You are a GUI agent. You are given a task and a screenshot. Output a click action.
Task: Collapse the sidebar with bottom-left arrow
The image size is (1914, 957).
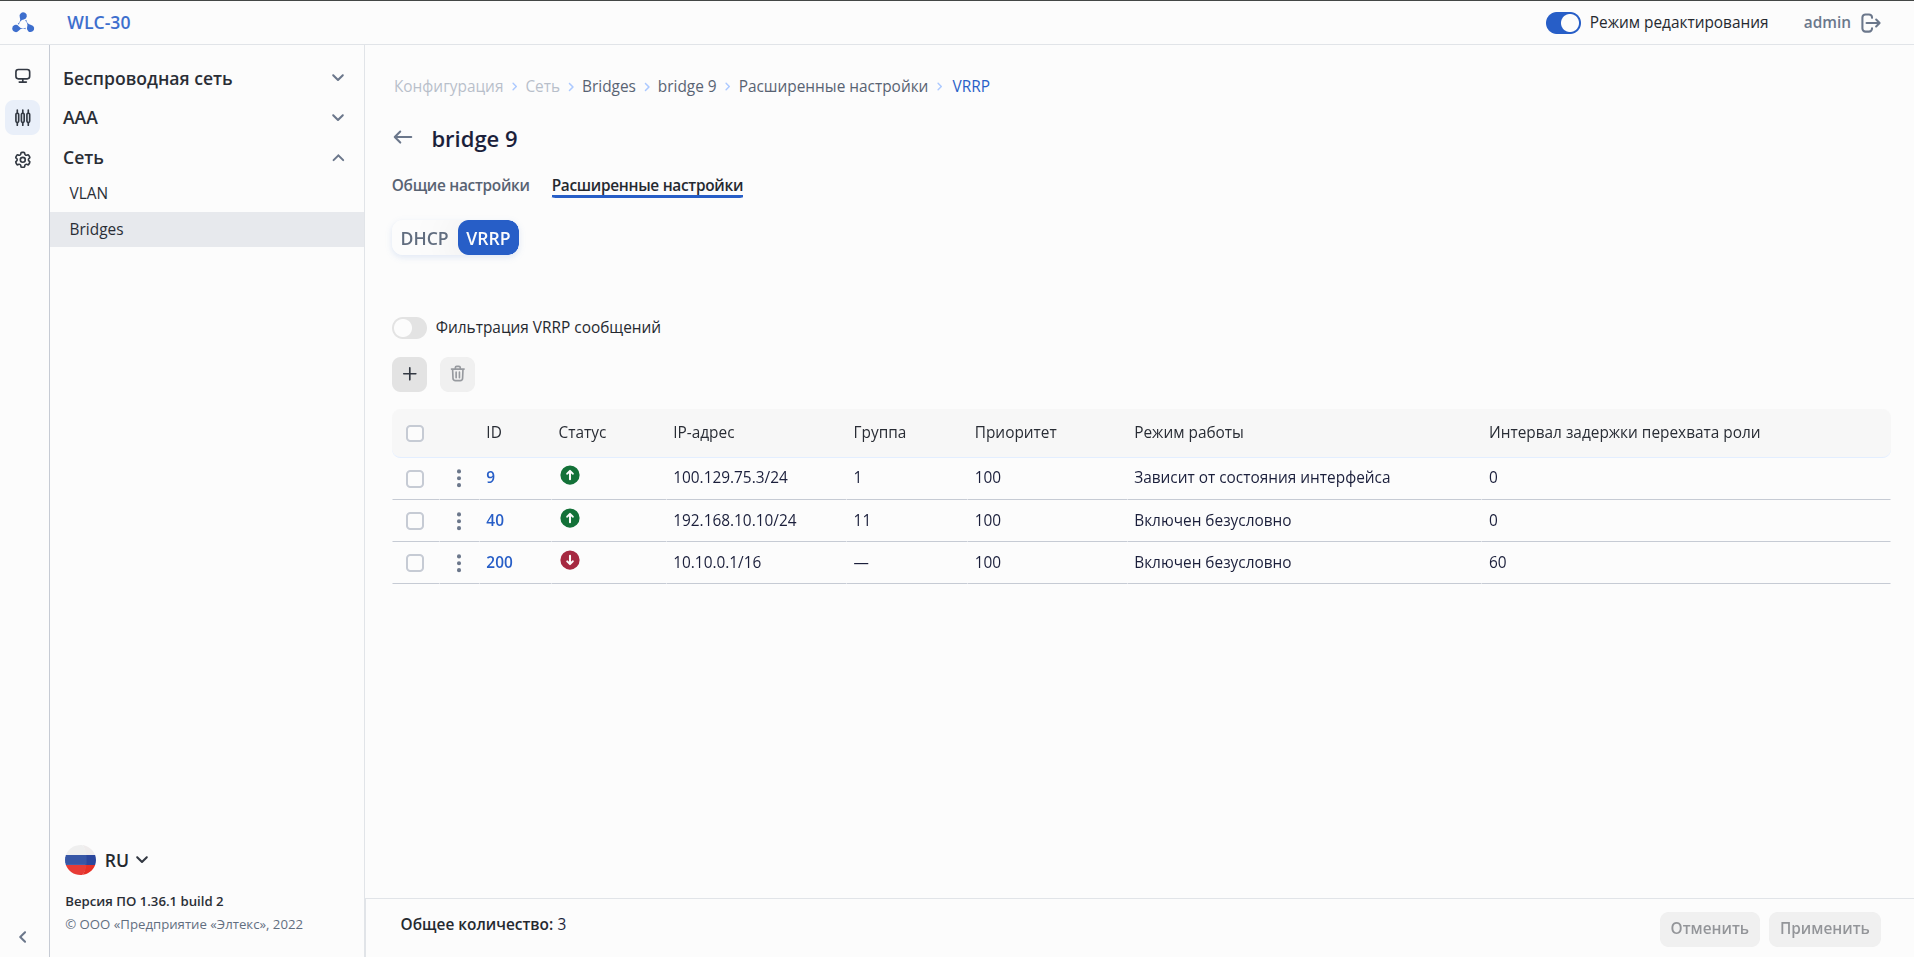point(23,937)
